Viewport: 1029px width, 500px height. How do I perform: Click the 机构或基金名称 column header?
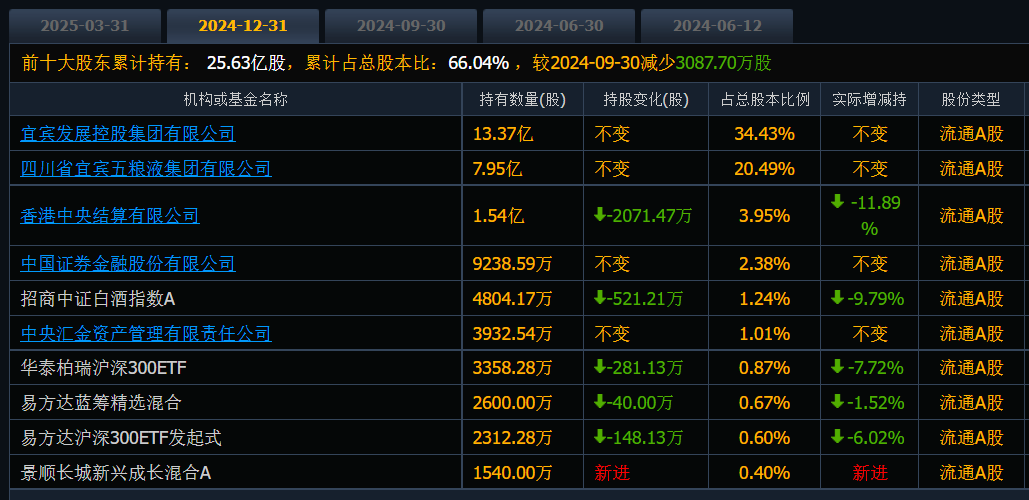point(236,100)
